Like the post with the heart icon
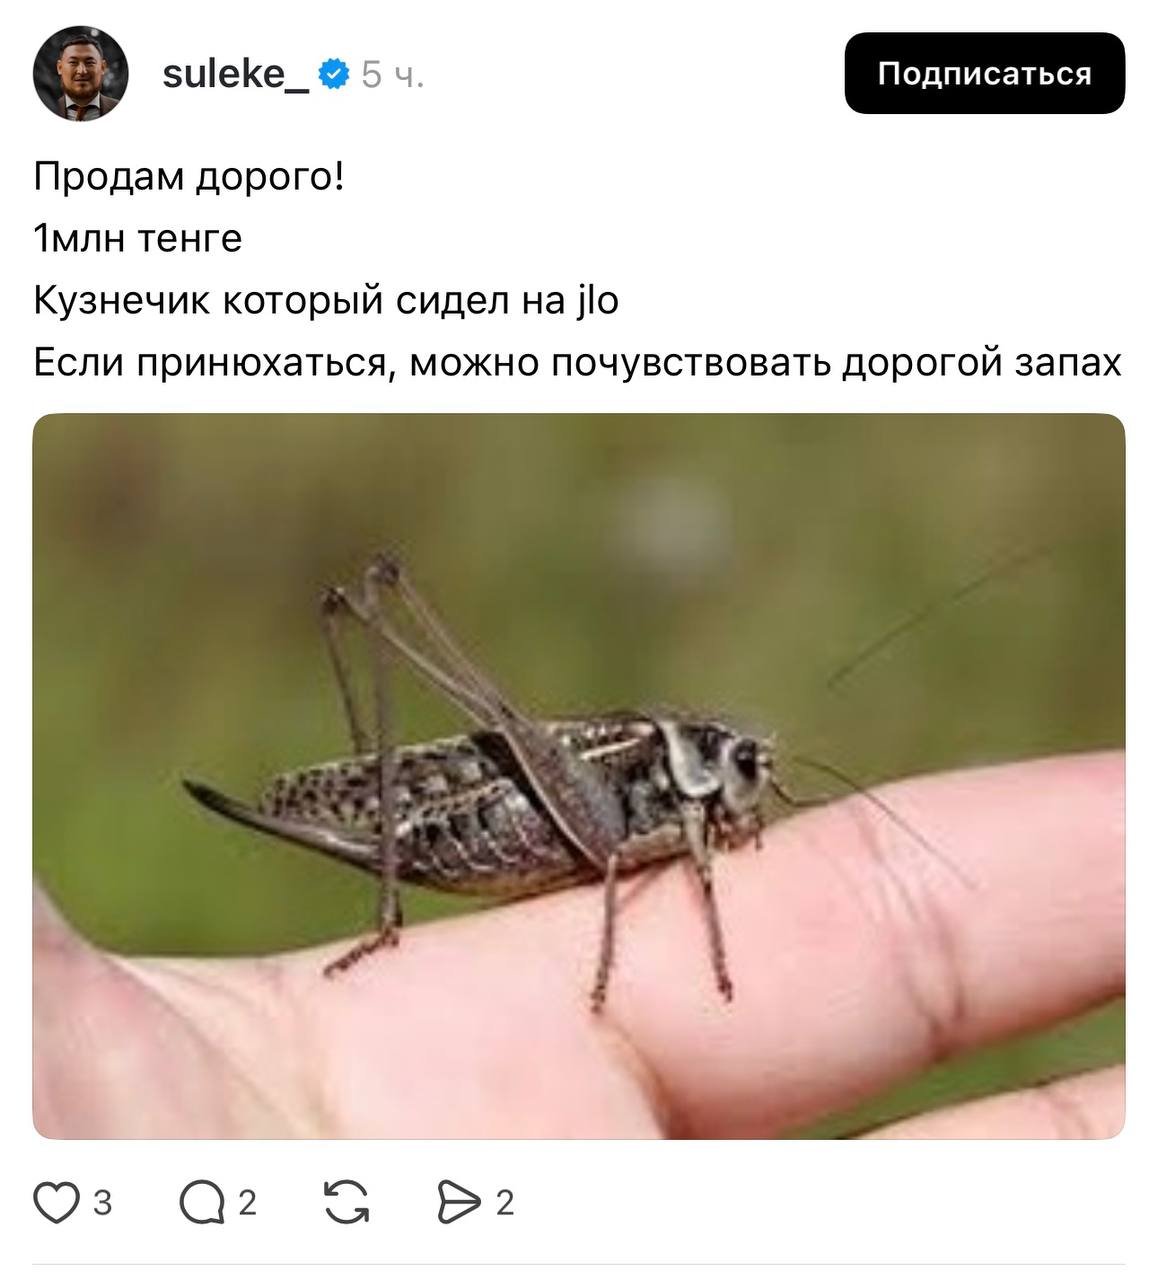 click(x=56, y=1202)
